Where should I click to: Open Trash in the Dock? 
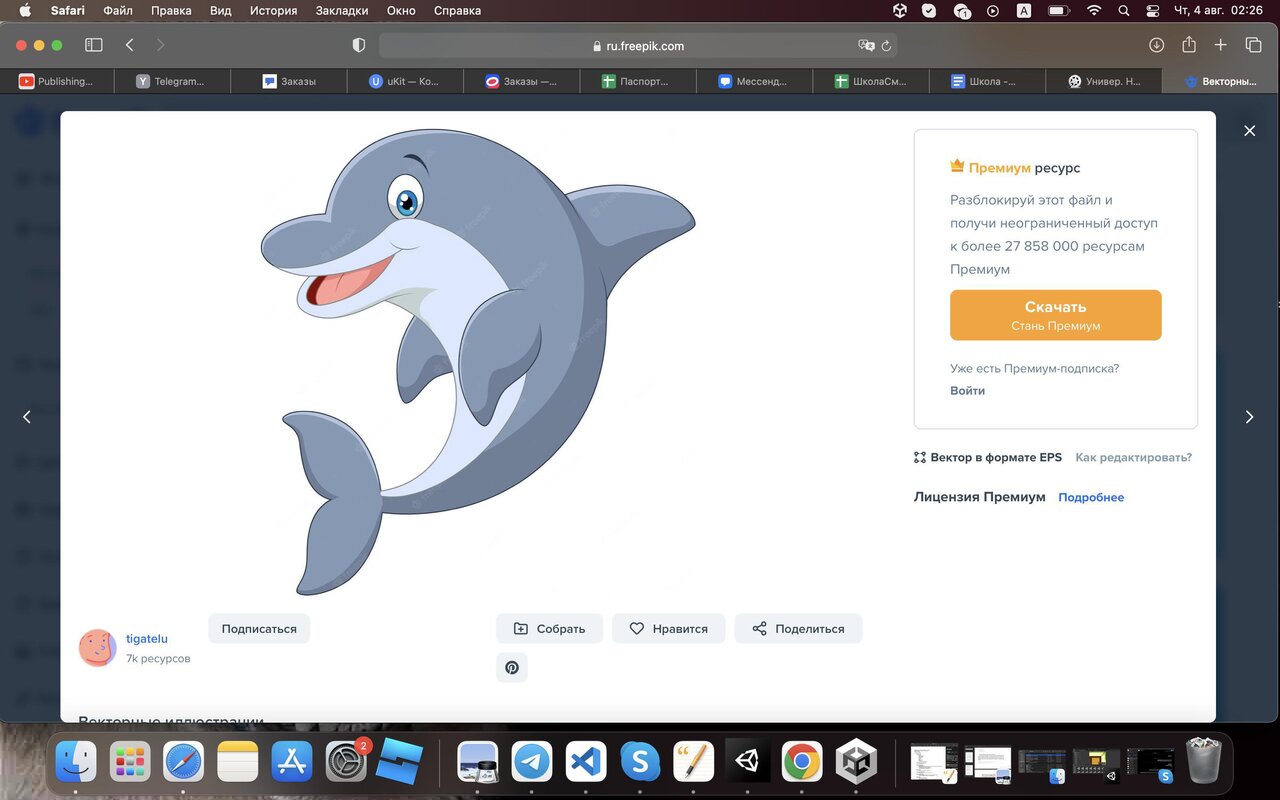(1204, 762)
